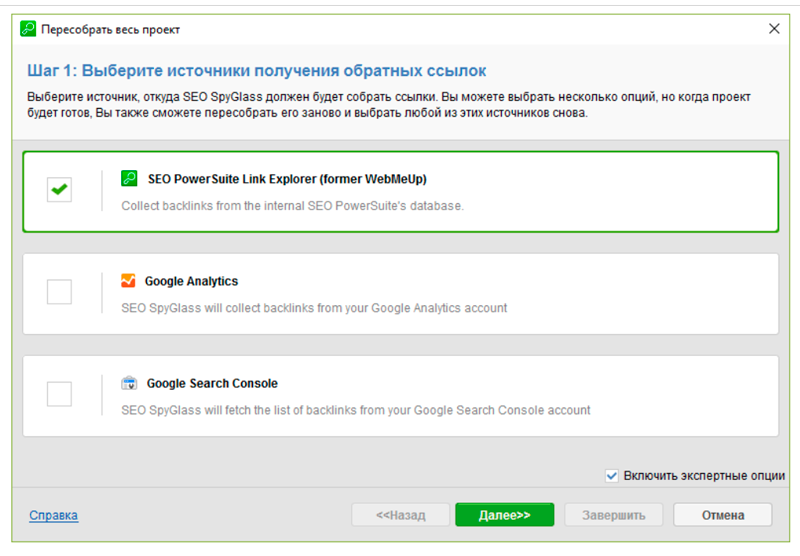Viewport: 800px width, 556px height.
Task: Click the Завершить button
Action: pyautogui.click(x=614, y=515)
